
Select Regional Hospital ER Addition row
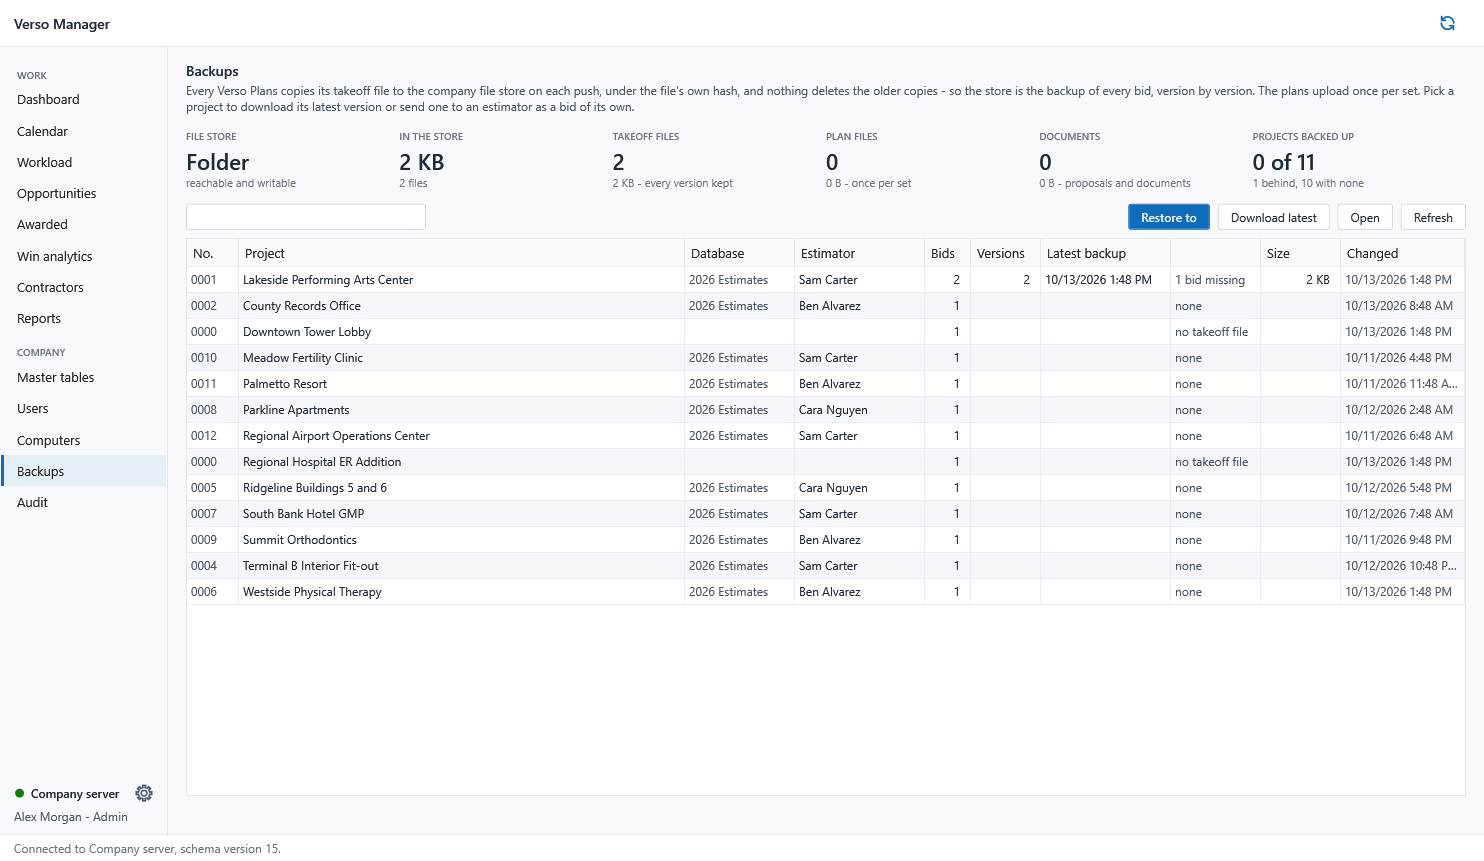825,462
